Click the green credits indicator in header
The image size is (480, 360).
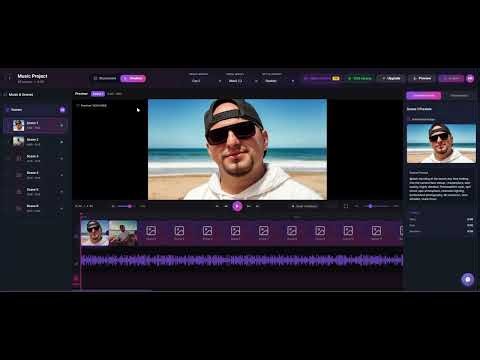[x=360, y=78]
